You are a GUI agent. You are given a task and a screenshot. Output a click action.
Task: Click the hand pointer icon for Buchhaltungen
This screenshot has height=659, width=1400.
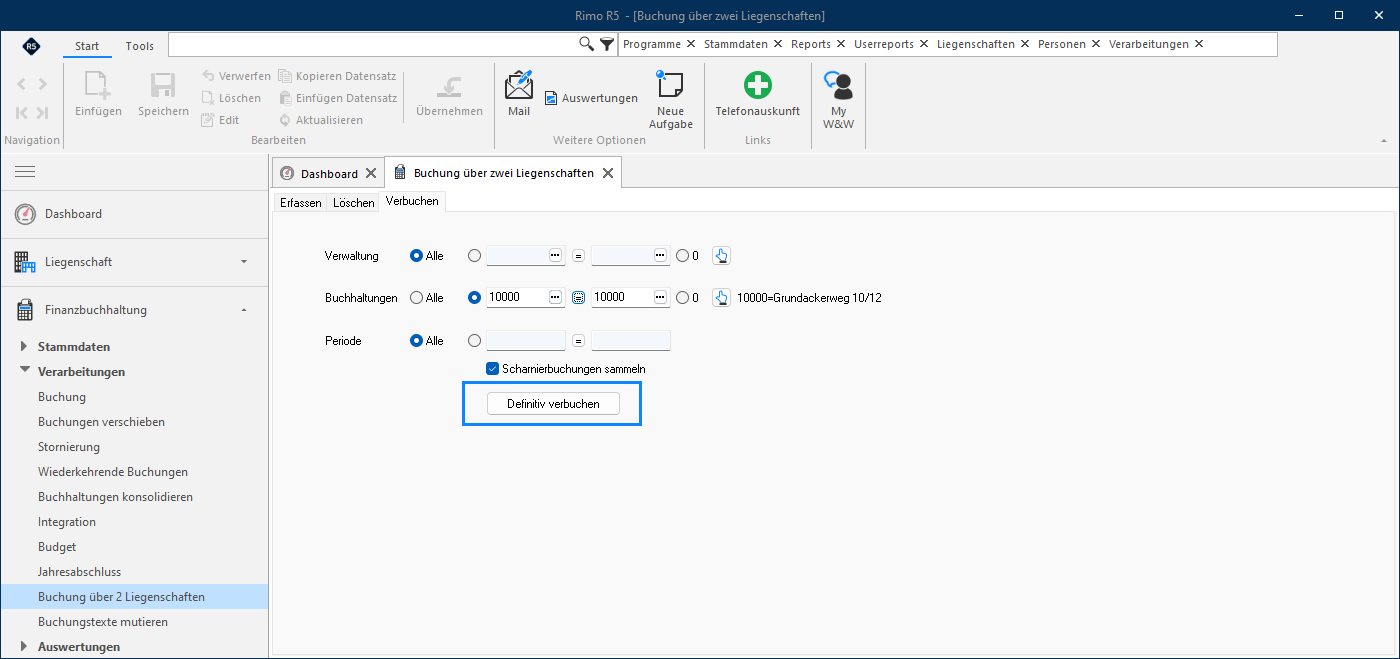pyautogui.click(x=721, y=298)
